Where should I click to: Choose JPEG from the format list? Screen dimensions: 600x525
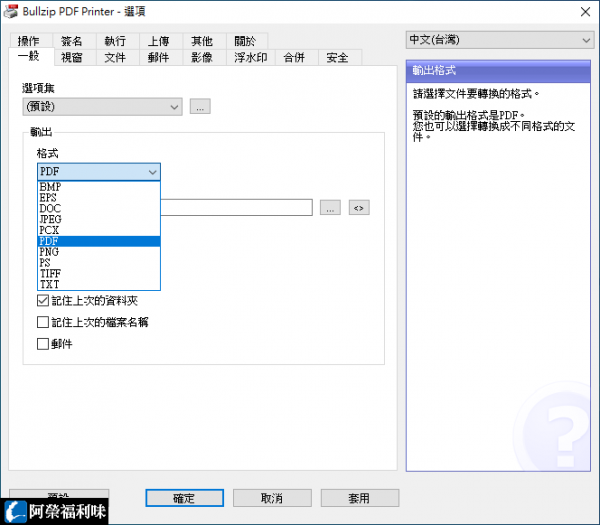click(99, 219)
